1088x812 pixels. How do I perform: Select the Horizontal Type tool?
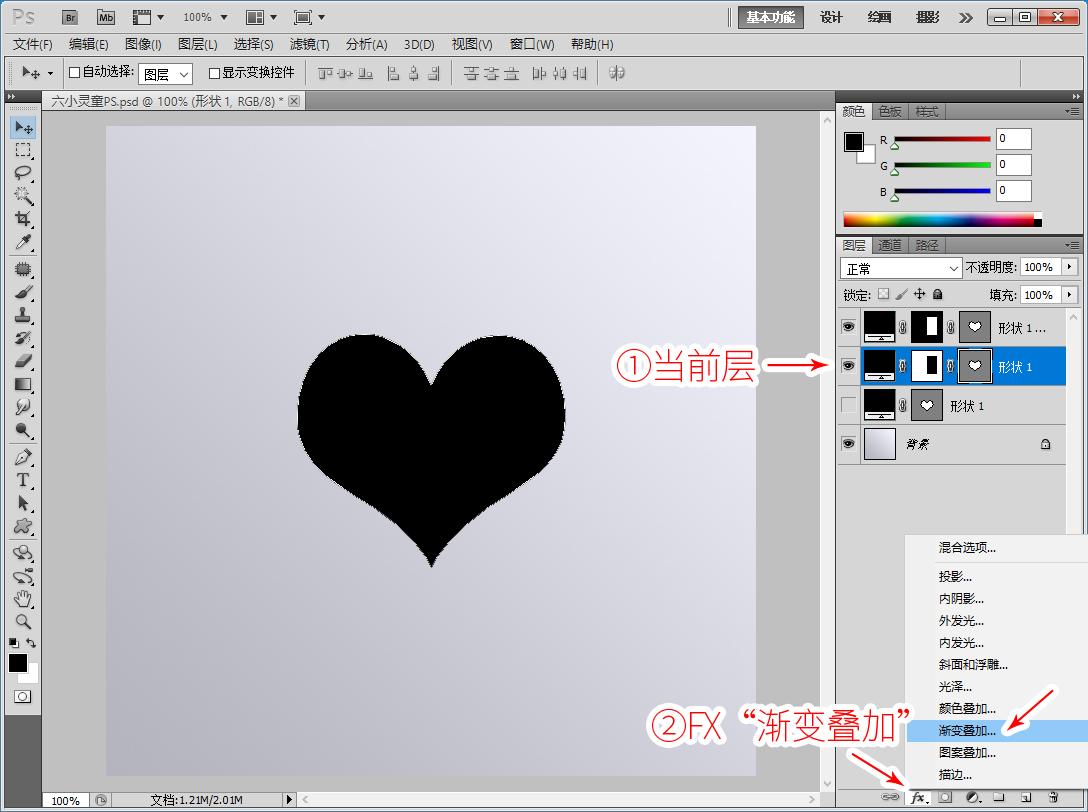(x=23, y=480)
